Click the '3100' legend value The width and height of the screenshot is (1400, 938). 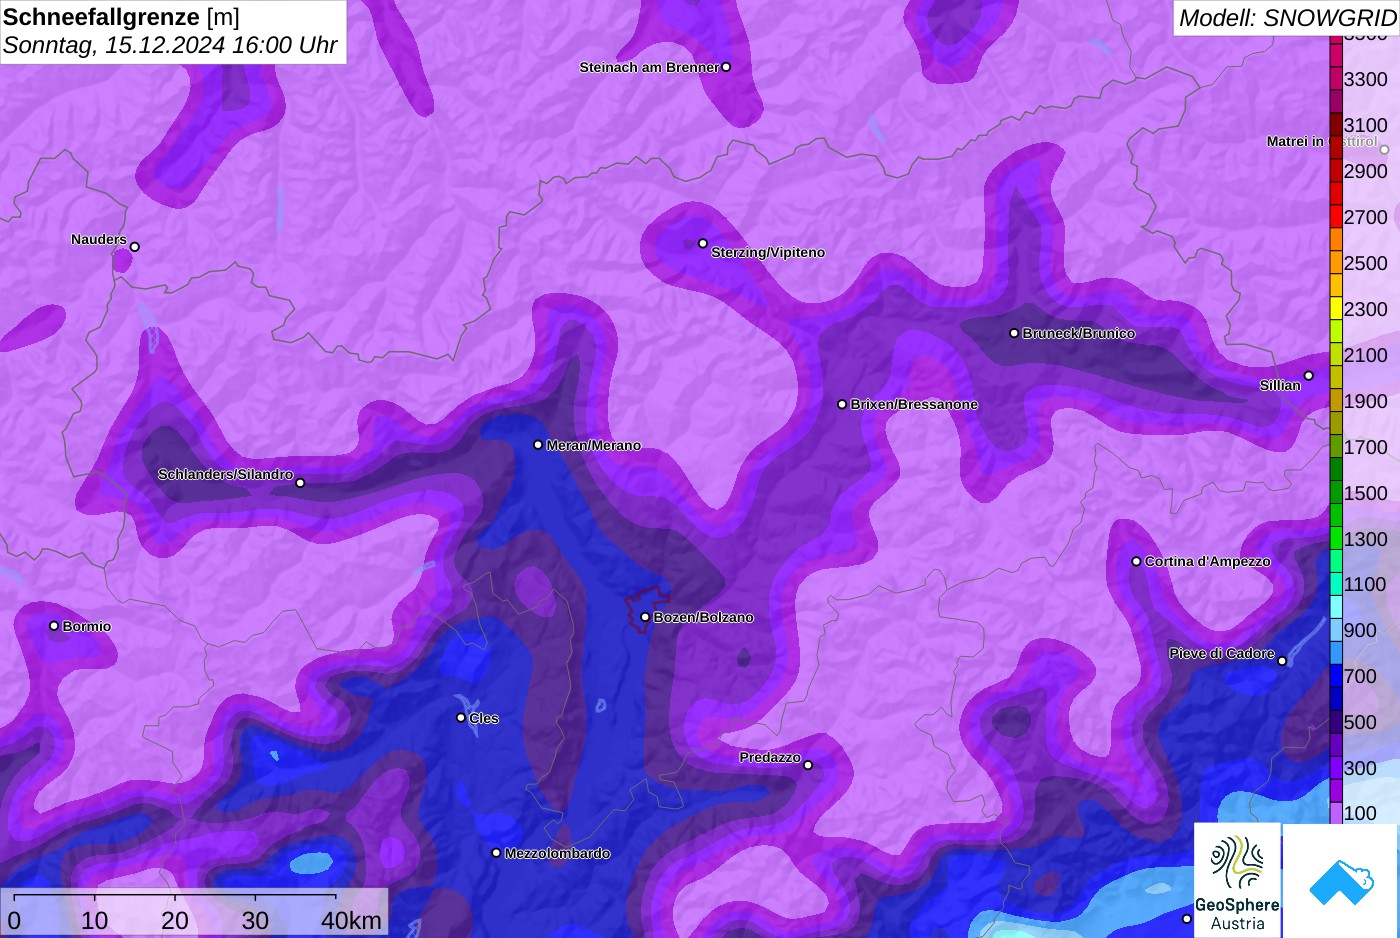(1365, 125)
